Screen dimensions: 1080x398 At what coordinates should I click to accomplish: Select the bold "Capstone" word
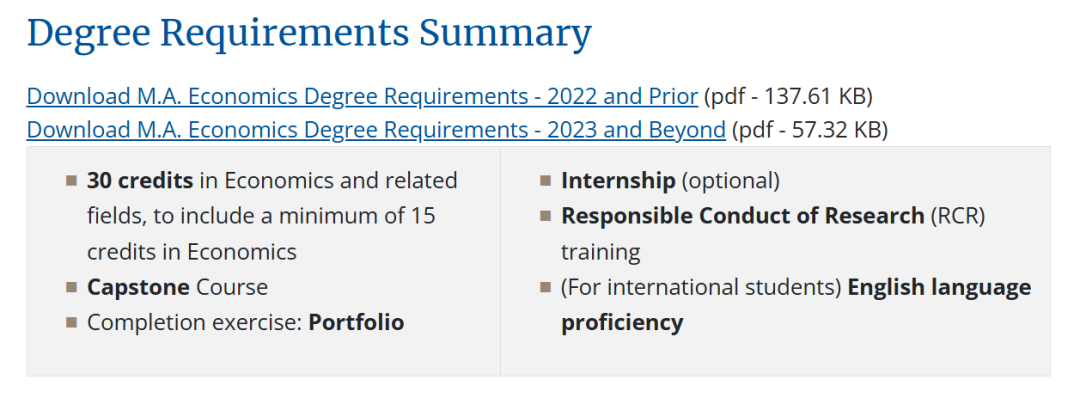coord(138,287)
